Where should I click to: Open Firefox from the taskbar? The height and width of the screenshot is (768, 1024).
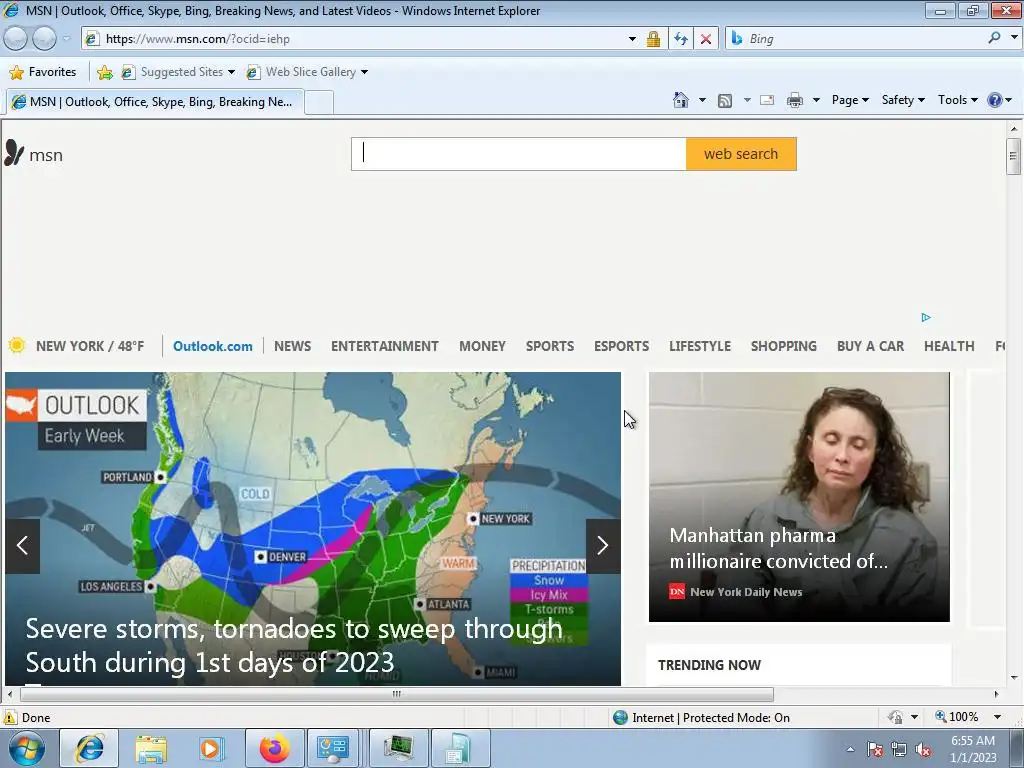click(274, 748)
